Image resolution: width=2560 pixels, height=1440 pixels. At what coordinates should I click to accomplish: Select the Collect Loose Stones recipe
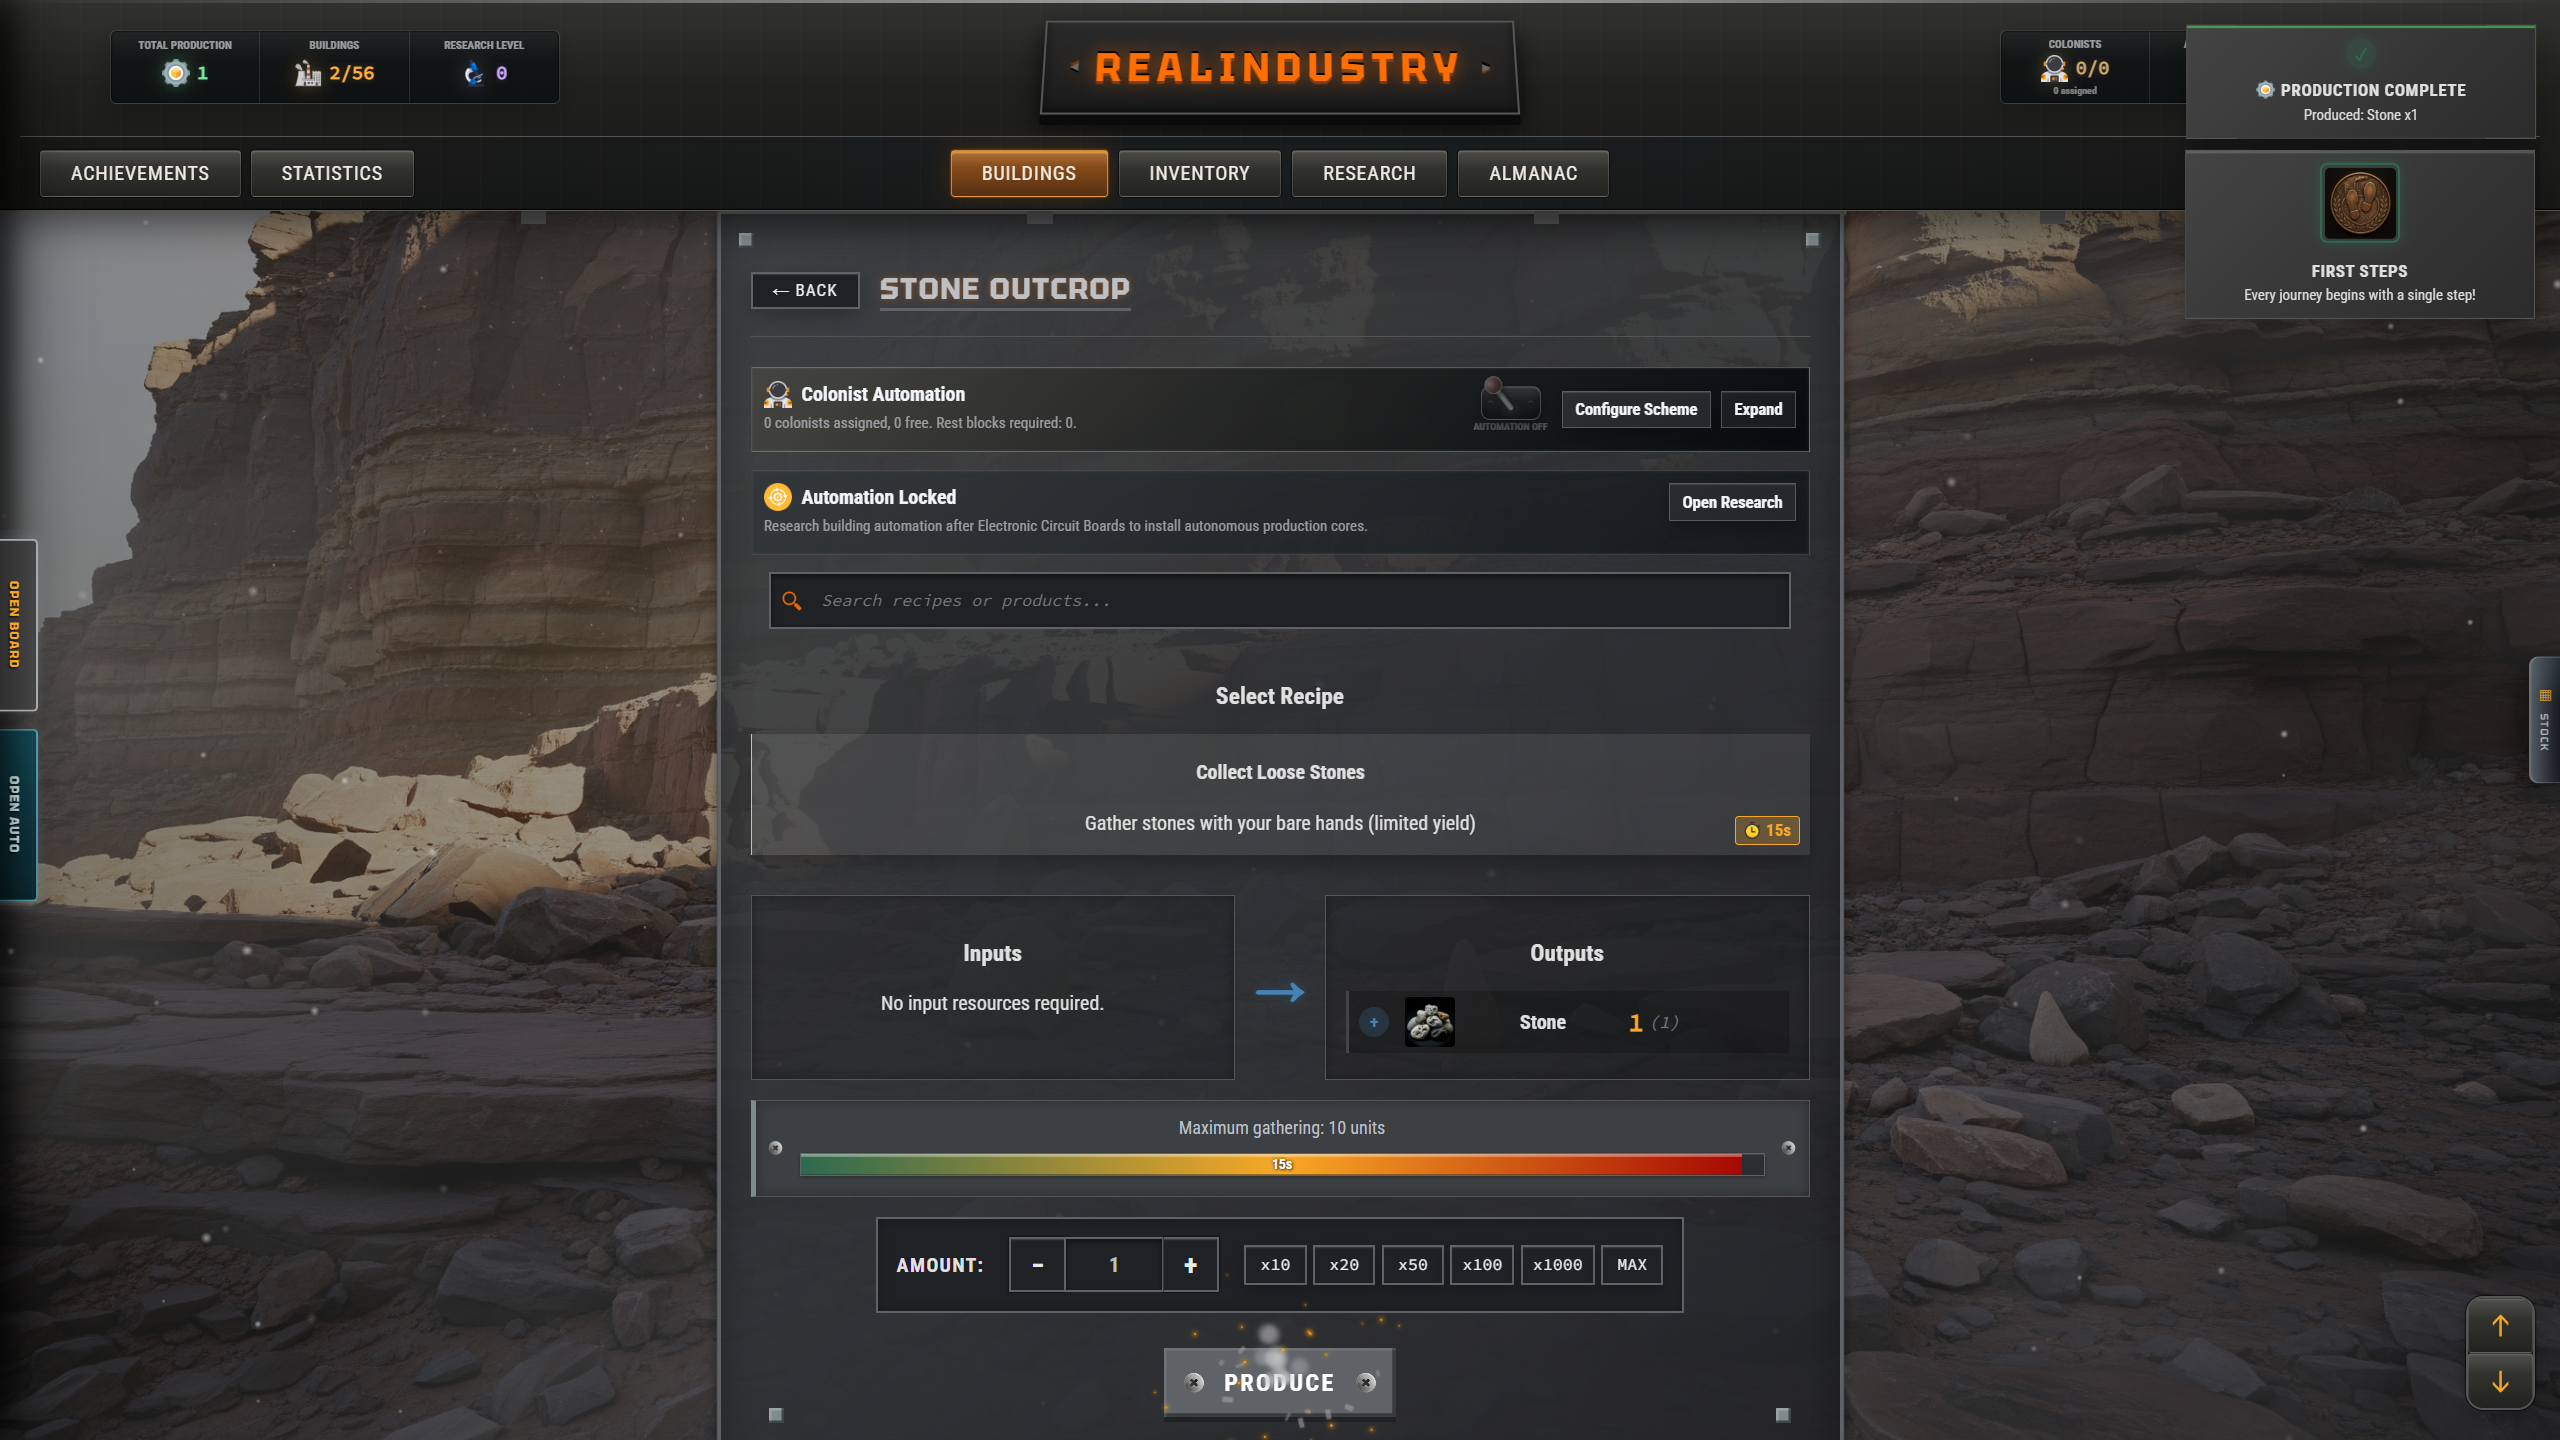[x=1280, y=795]
